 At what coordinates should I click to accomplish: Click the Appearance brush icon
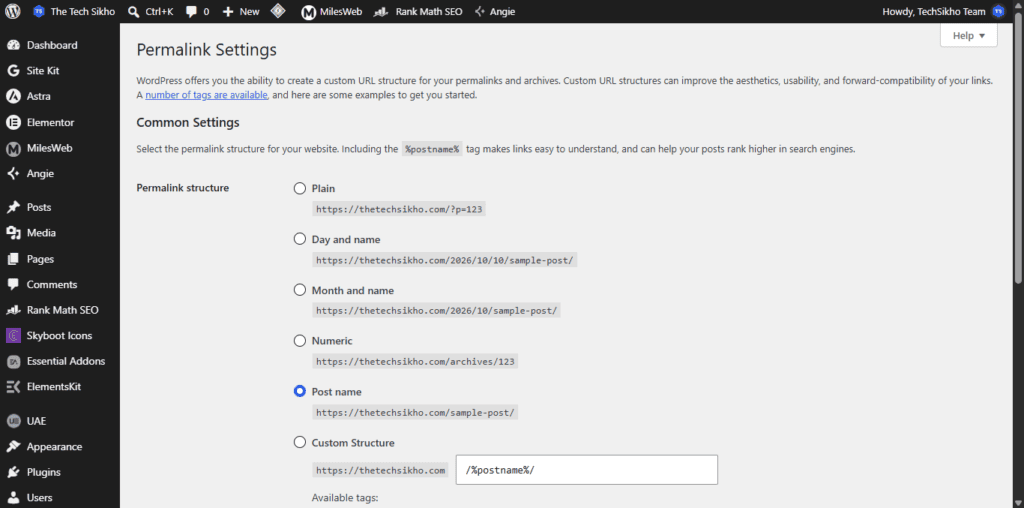coord(13,447)
